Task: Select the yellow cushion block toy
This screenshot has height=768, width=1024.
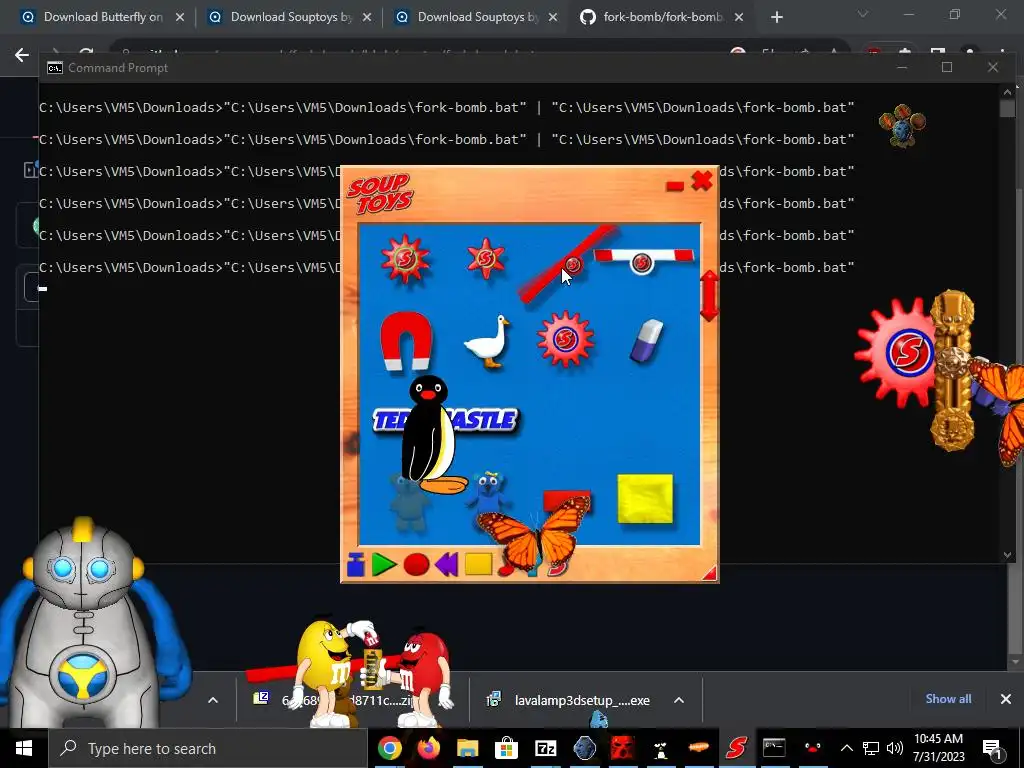Action: 645,499
